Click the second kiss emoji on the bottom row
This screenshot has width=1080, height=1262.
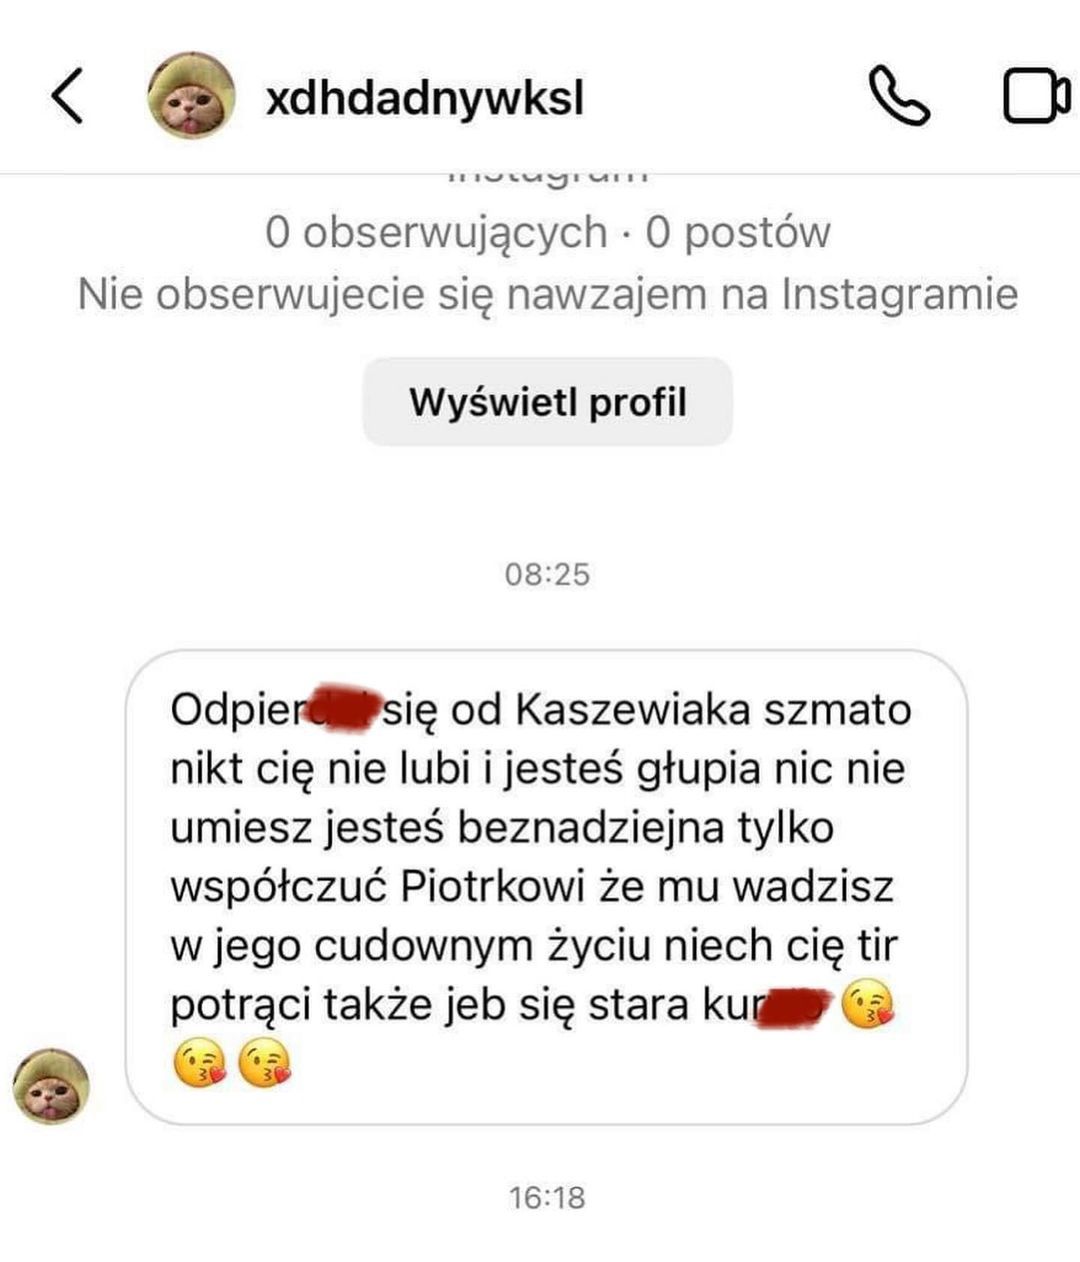click(266, 1063)
